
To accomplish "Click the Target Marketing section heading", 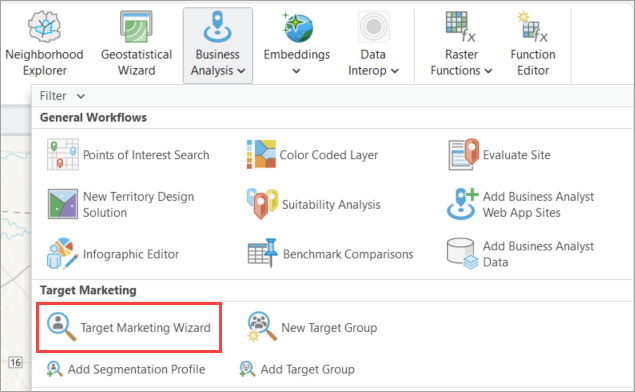I will pyautogui.click(x=88, y=290).
